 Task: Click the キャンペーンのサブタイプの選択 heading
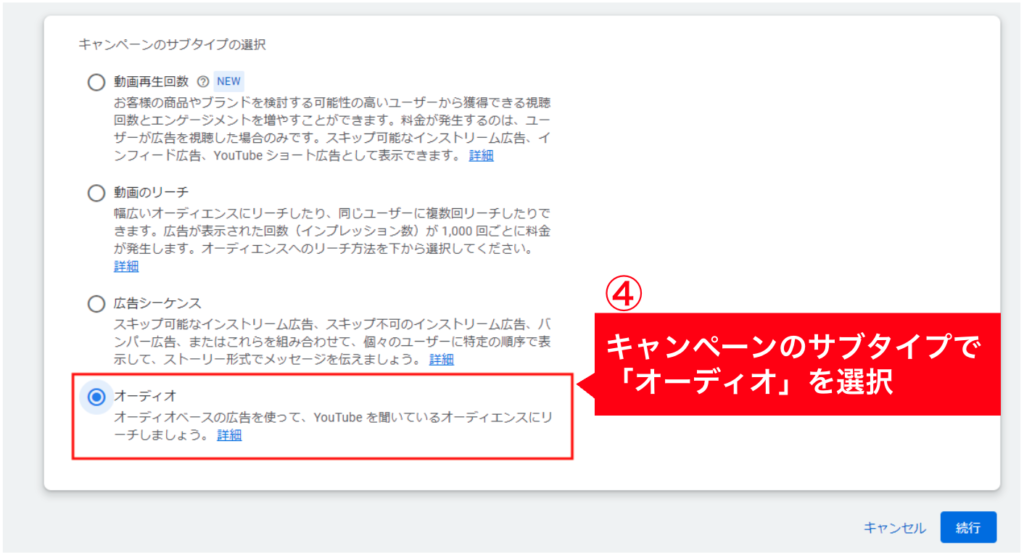click(172, 44)
